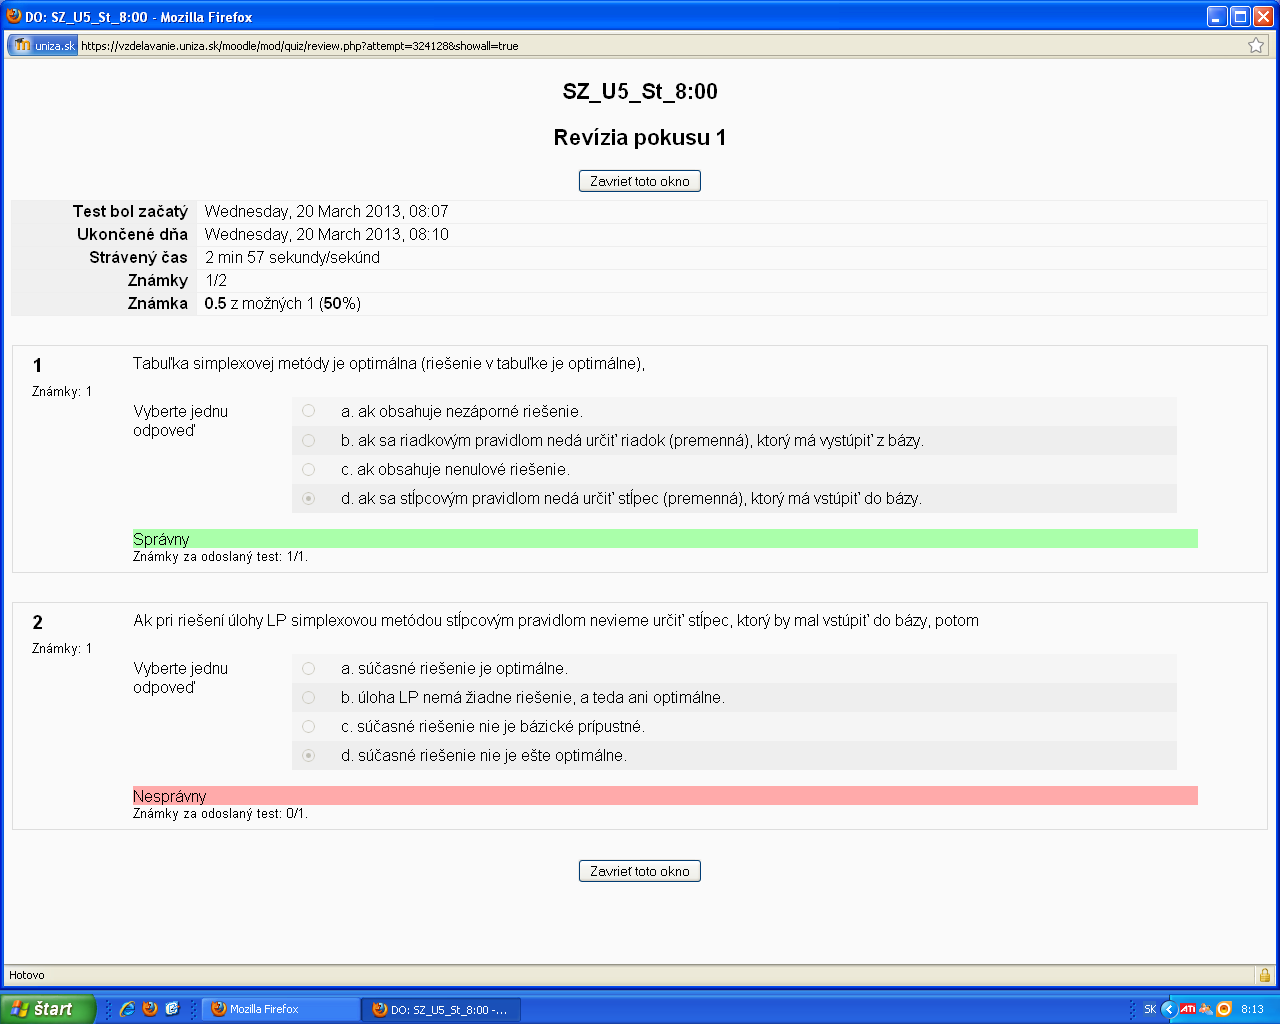The height and width of the screenshot is (1024, 1280).
Task: Switch to 'DO: SZ_U5_St_8:00' taskbar window
Action: pos(440,1009)
